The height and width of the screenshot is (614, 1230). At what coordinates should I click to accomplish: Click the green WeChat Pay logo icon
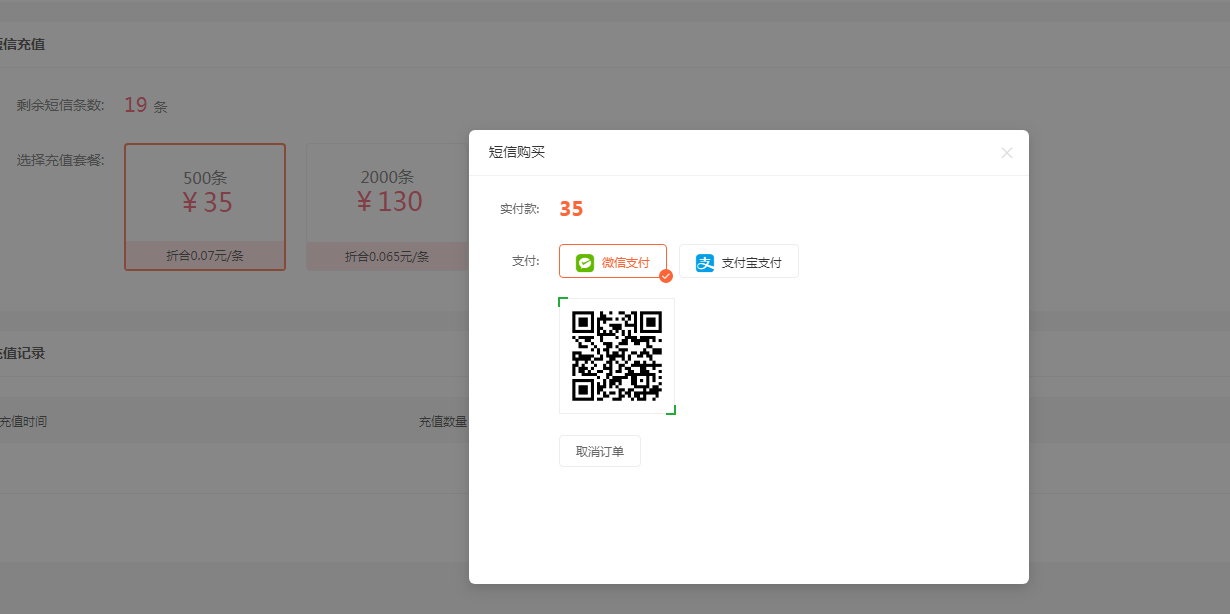[585, 263]
